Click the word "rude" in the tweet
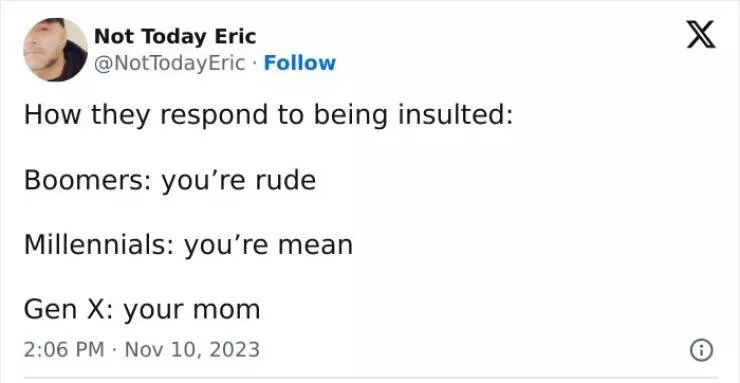740x383 pixels. pos(286,180)
